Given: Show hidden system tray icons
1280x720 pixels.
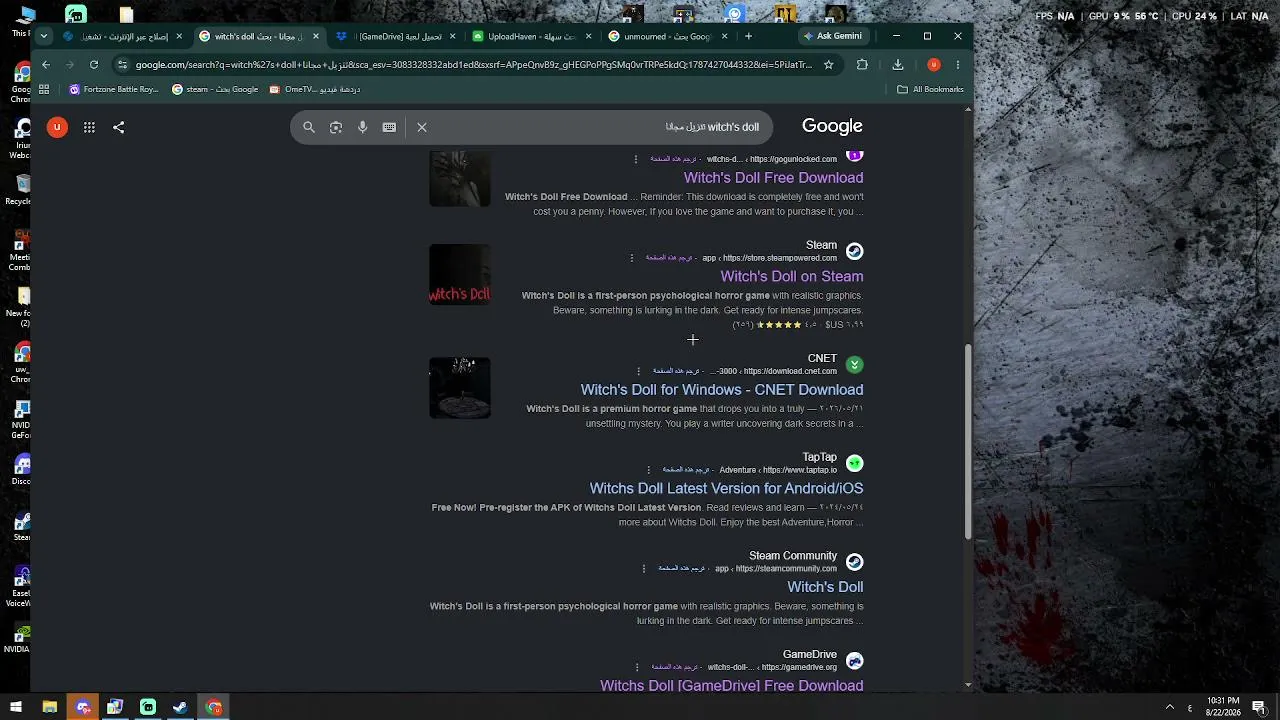Looking at the screenshot, I should (x=1170, y=707).
